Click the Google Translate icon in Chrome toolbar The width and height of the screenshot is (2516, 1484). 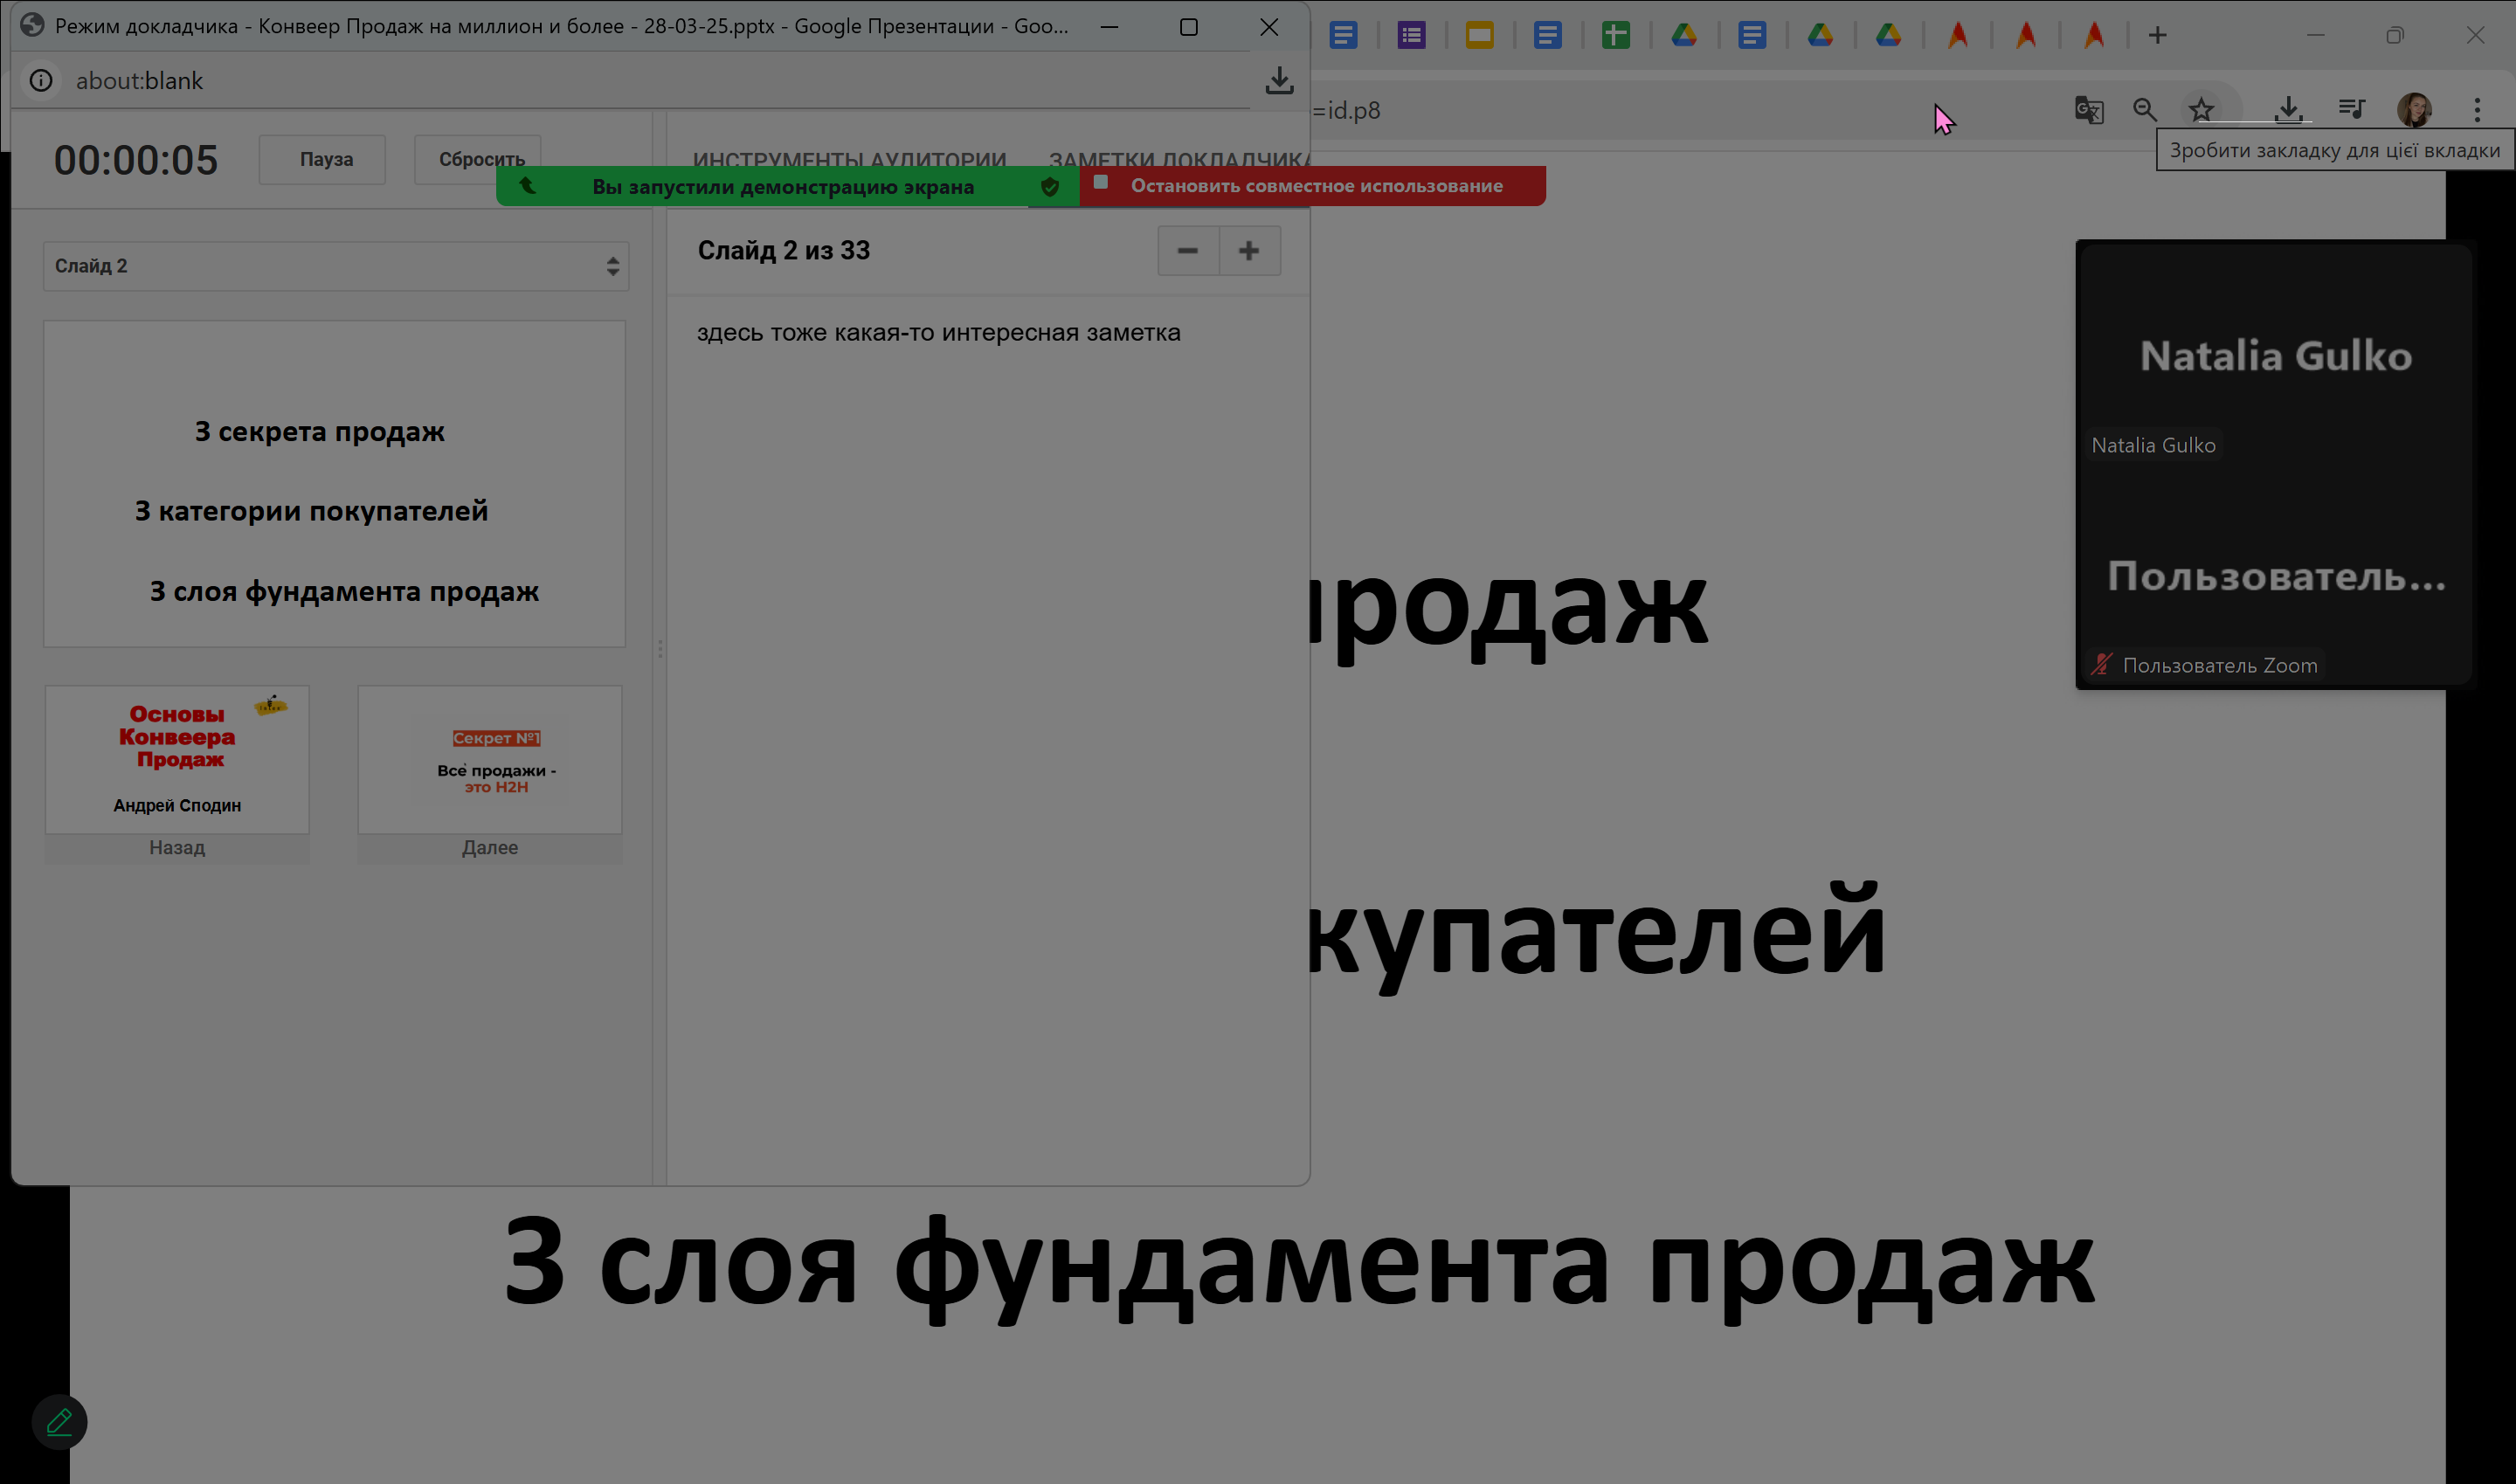pyautogui.click(x=2089, y=110)
